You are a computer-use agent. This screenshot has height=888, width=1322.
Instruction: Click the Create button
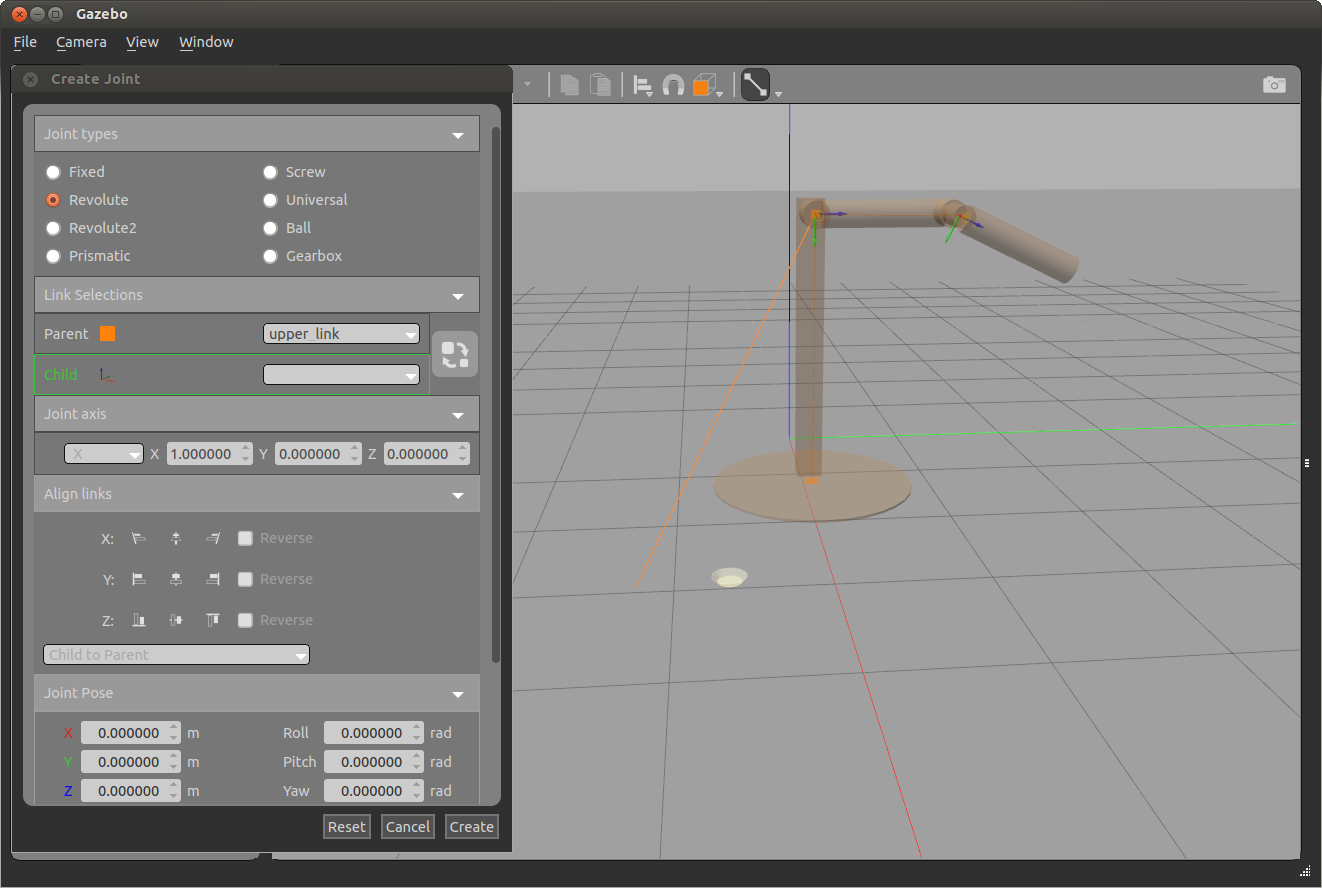pyautogui.click(x=472, y=827)
